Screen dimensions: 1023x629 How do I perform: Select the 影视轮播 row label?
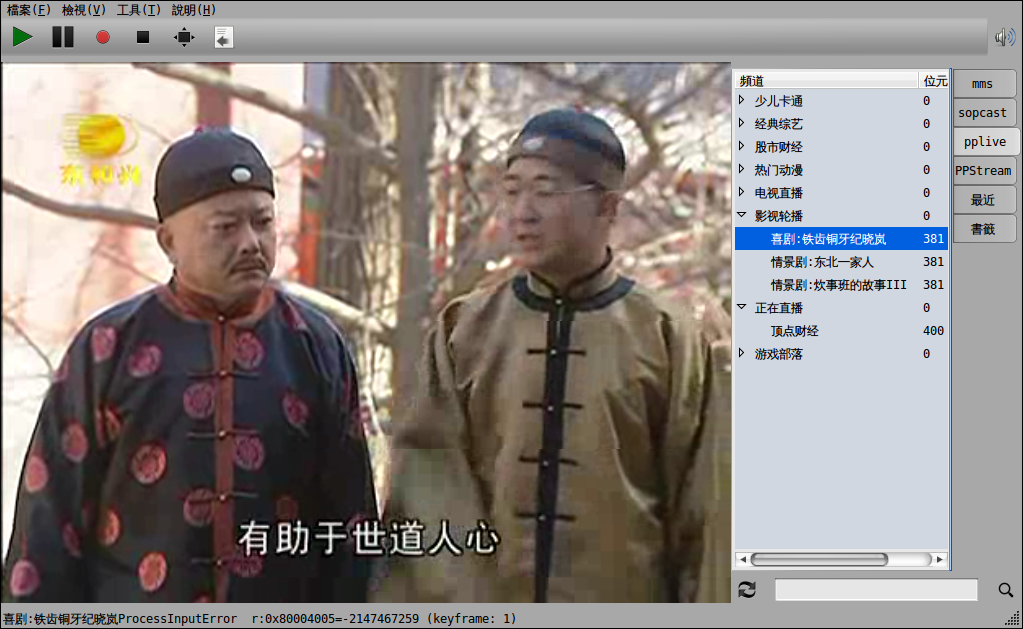(x=778, y=216)
